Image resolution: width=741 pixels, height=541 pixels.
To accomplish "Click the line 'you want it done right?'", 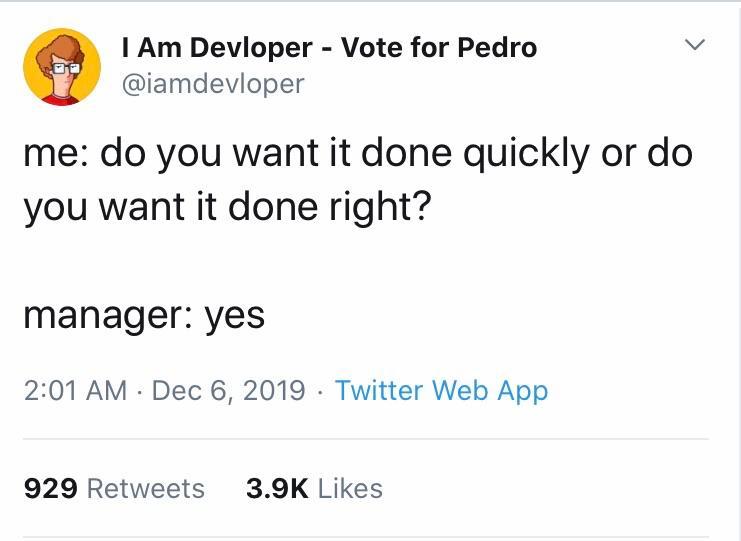I will pos(226,207).
